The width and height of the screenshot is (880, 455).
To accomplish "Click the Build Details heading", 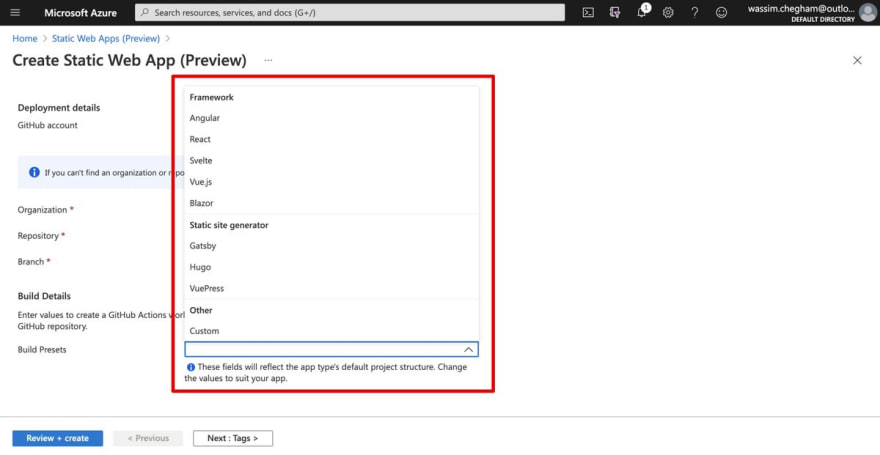I will pyautogui.click(x=44, y=296).
